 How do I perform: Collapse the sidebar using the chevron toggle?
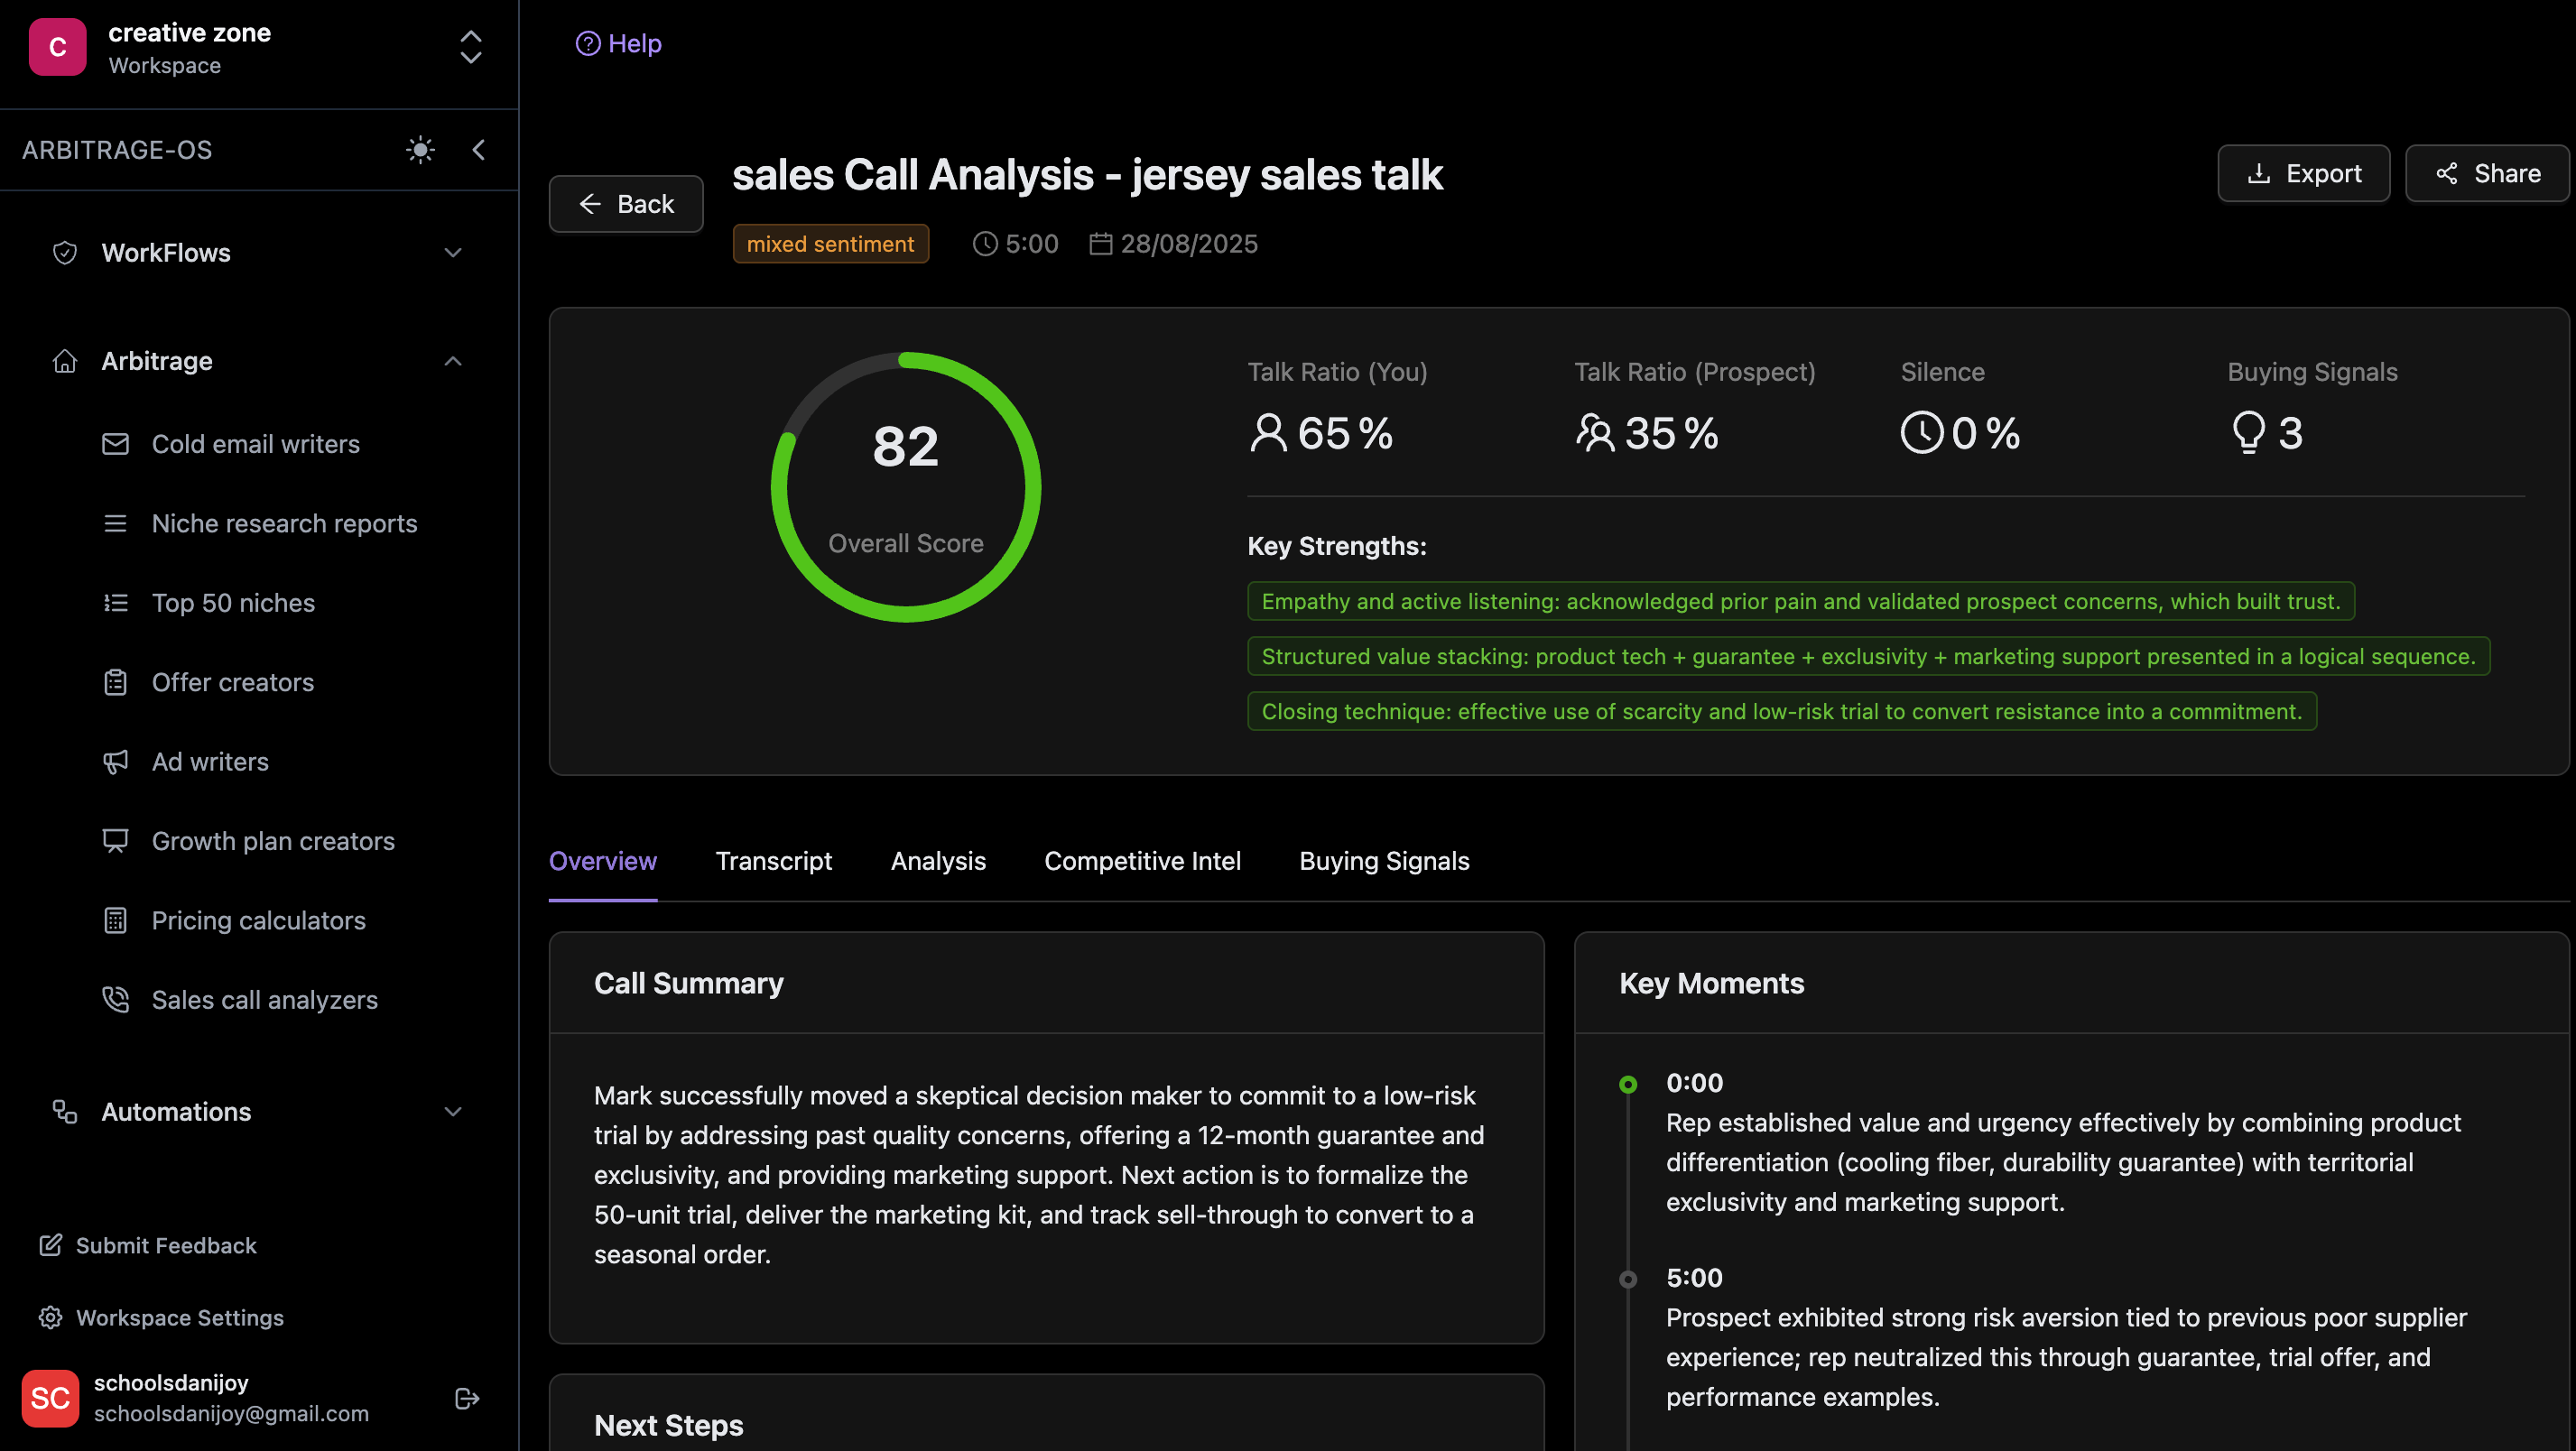coord(479,149)
